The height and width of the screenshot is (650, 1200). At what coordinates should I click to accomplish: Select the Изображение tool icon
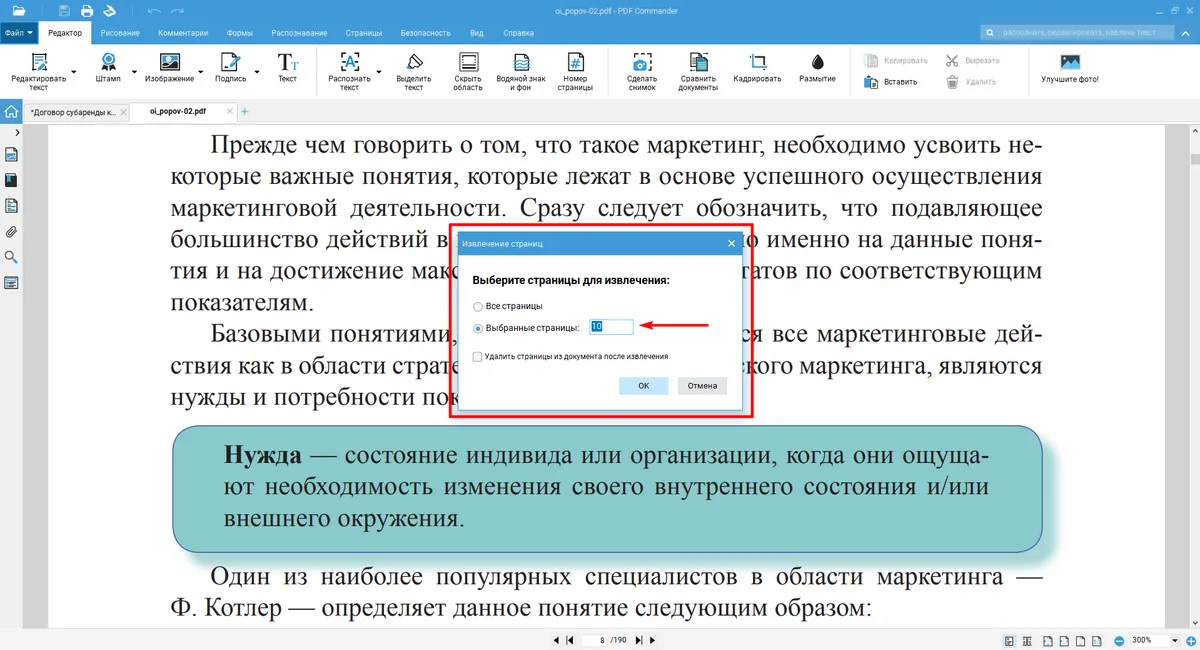coord(169,62)
